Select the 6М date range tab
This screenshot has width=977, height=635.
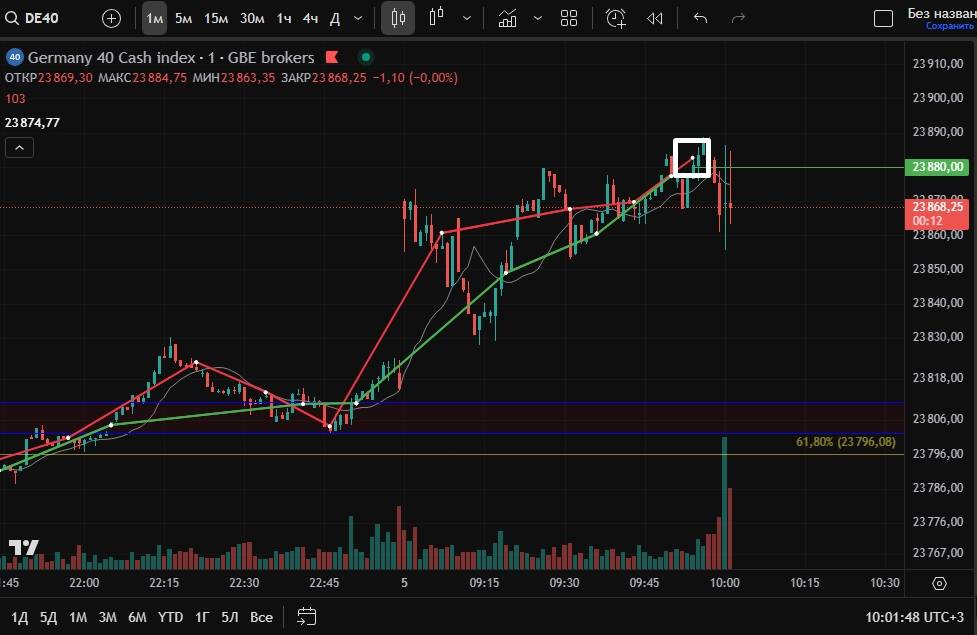click(x=138, y=617)
